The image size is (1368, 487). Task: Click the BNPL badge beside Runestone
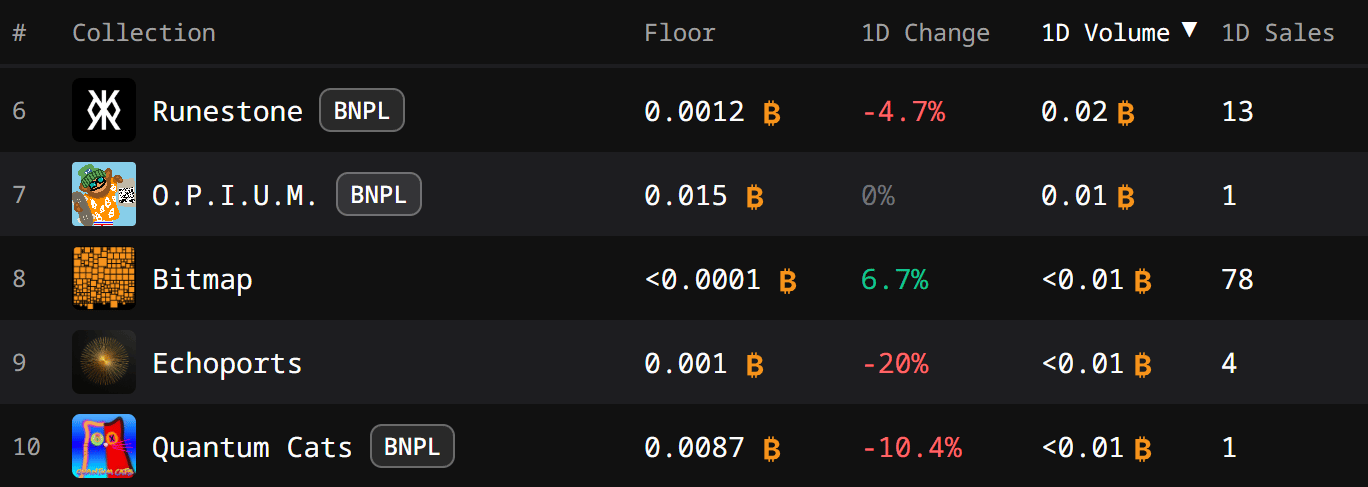362,110
